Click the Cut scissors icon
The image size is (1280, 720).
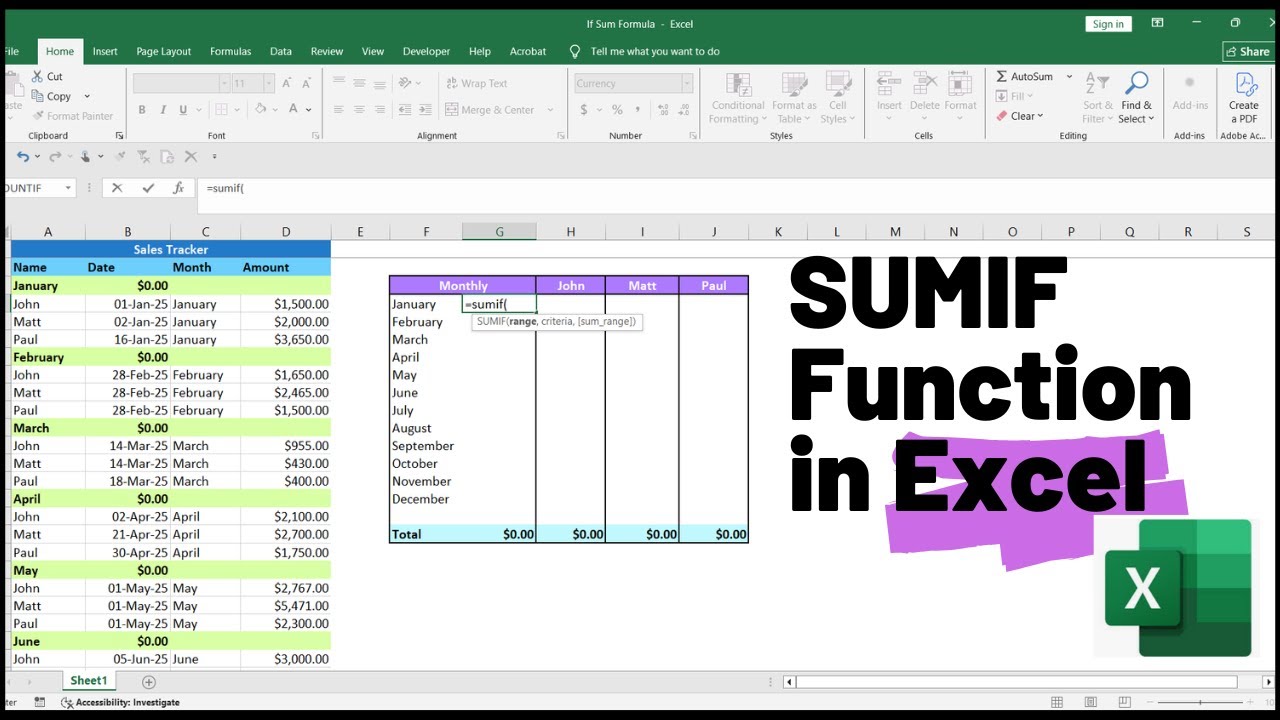(37, 76)
